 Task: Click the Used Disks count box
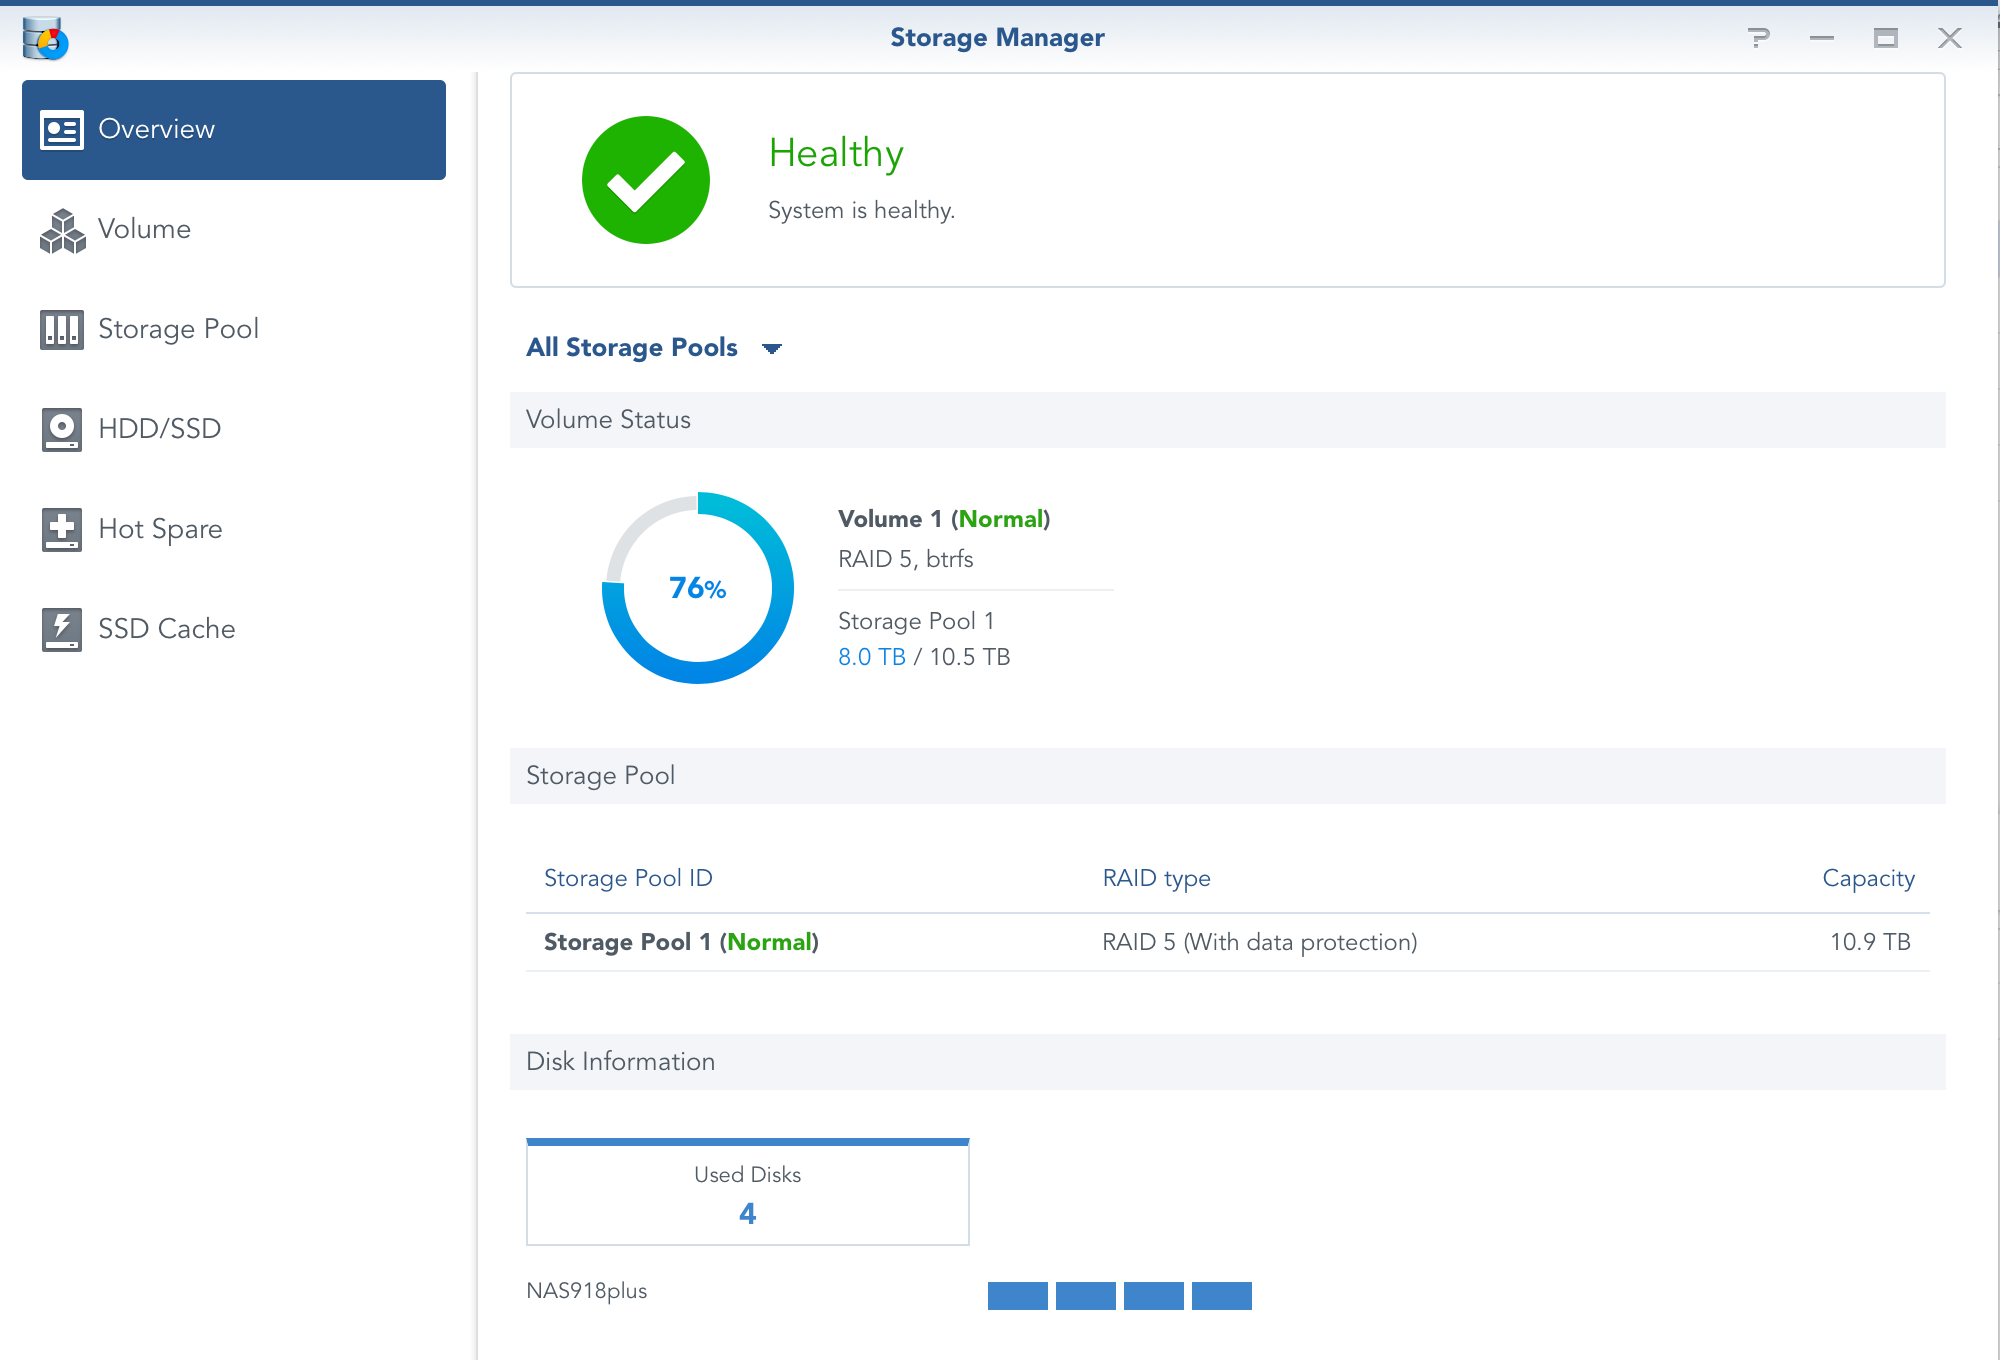(x=747, y=1193)
